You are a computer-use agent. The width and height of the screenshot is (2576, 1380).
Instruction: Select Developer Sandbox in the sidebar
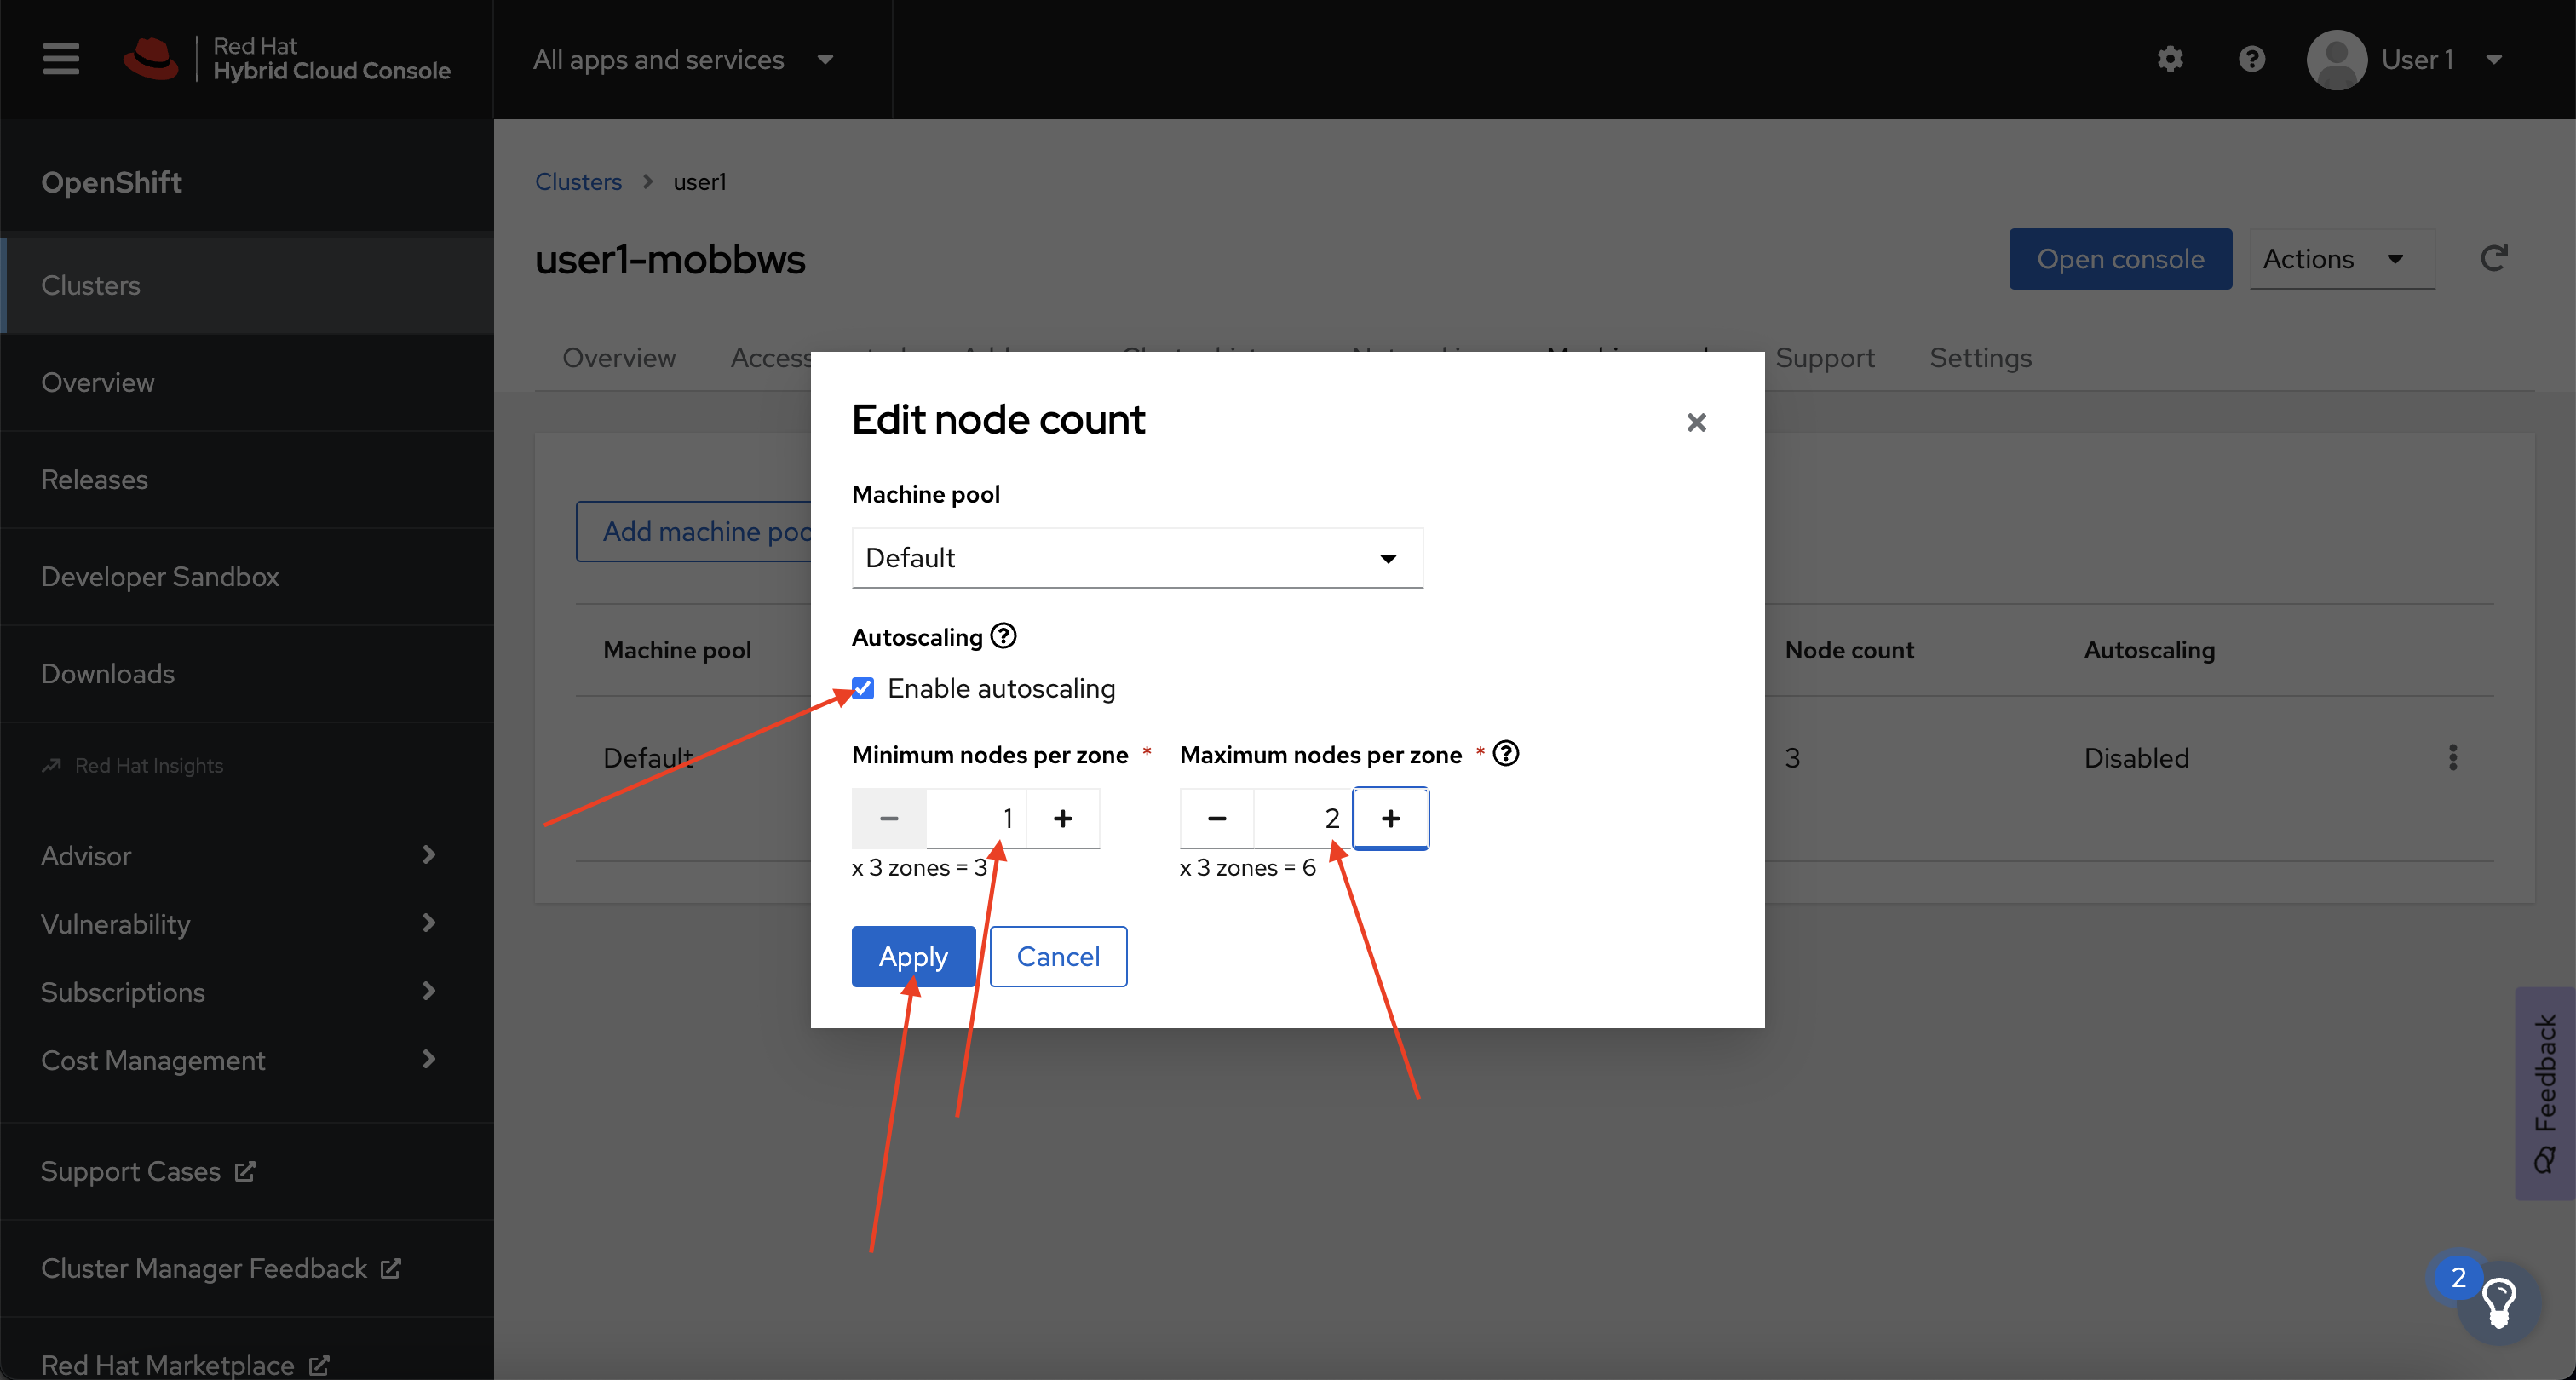[247, 576]
